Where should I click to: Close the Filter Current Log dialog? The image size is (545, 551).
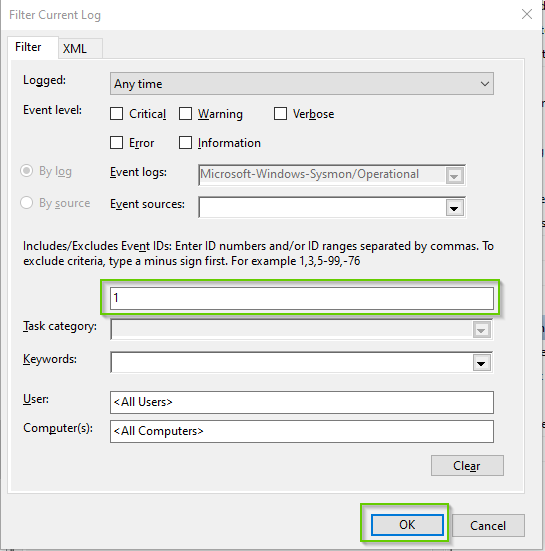click(526, 14)
